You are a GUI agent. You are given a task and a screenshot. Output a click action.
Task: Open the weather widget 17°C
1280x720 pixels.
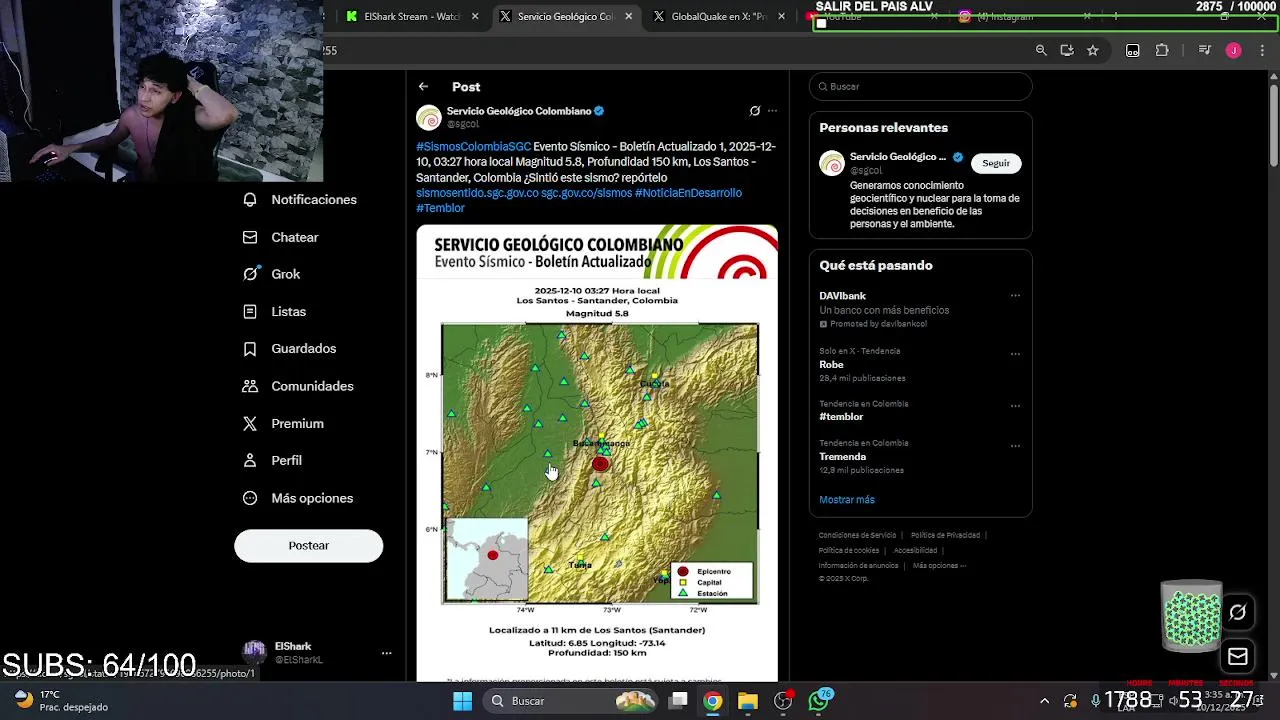pos(62,701)
